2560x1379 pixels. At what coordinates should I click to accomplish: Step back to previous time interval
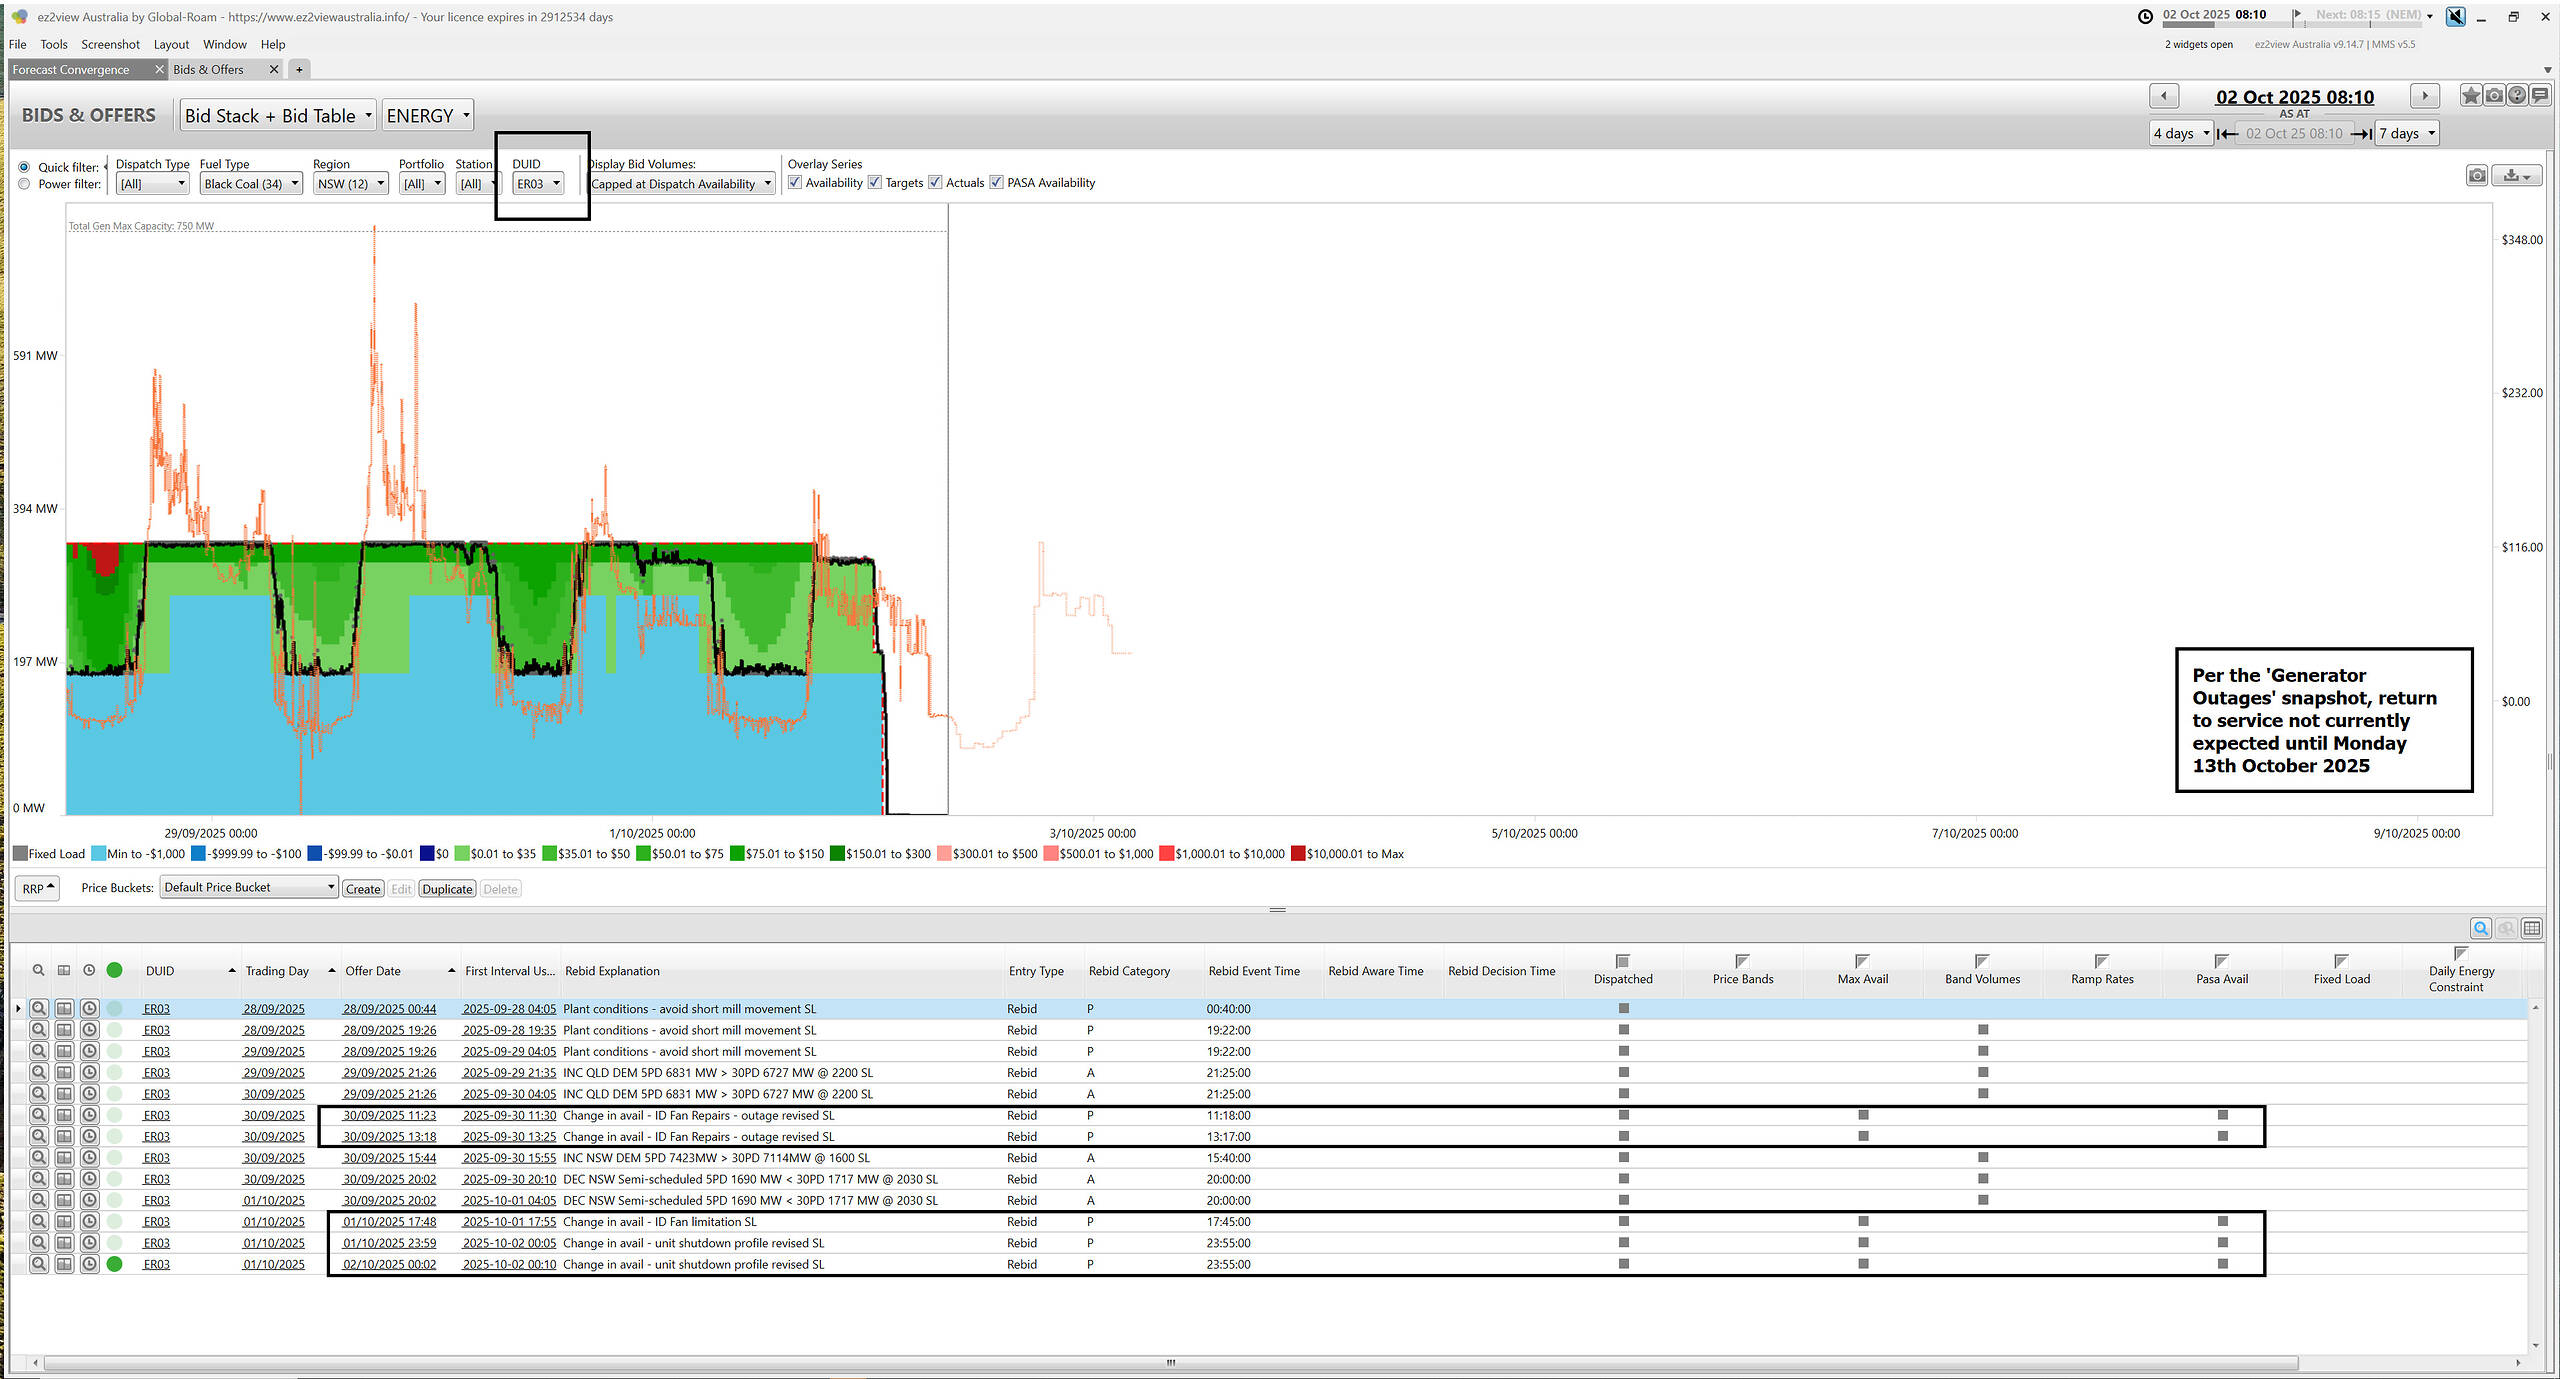click(2164, 96)
